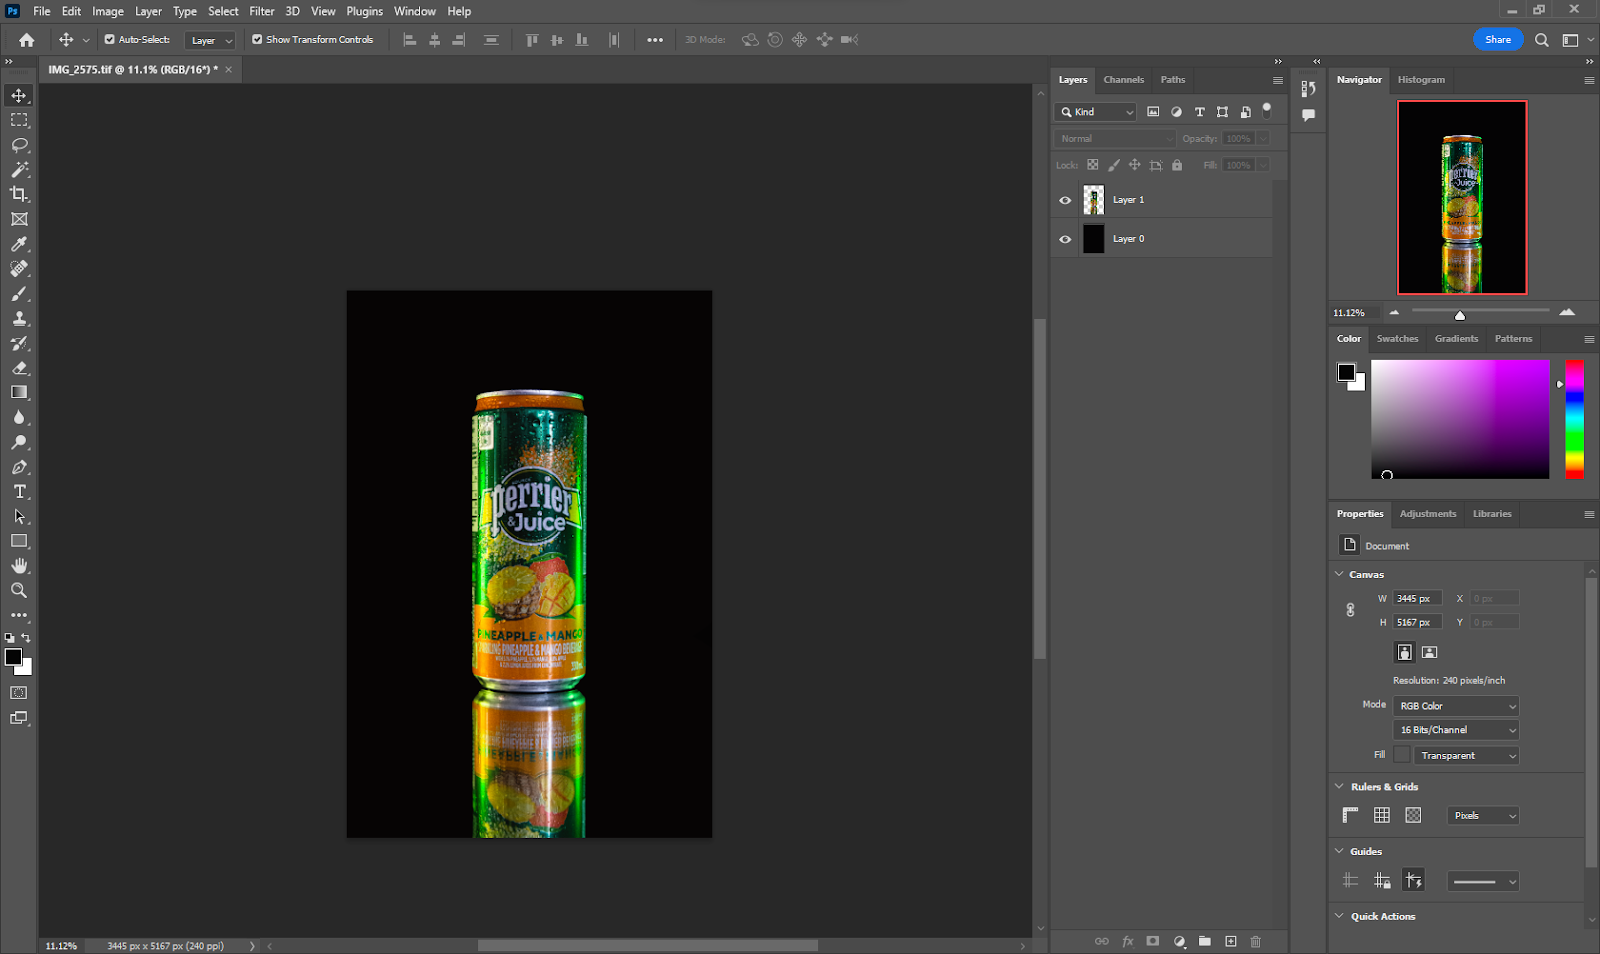Collapse the Canvas section
The image size is (1600, 954).
click(x=1340, y=574)
